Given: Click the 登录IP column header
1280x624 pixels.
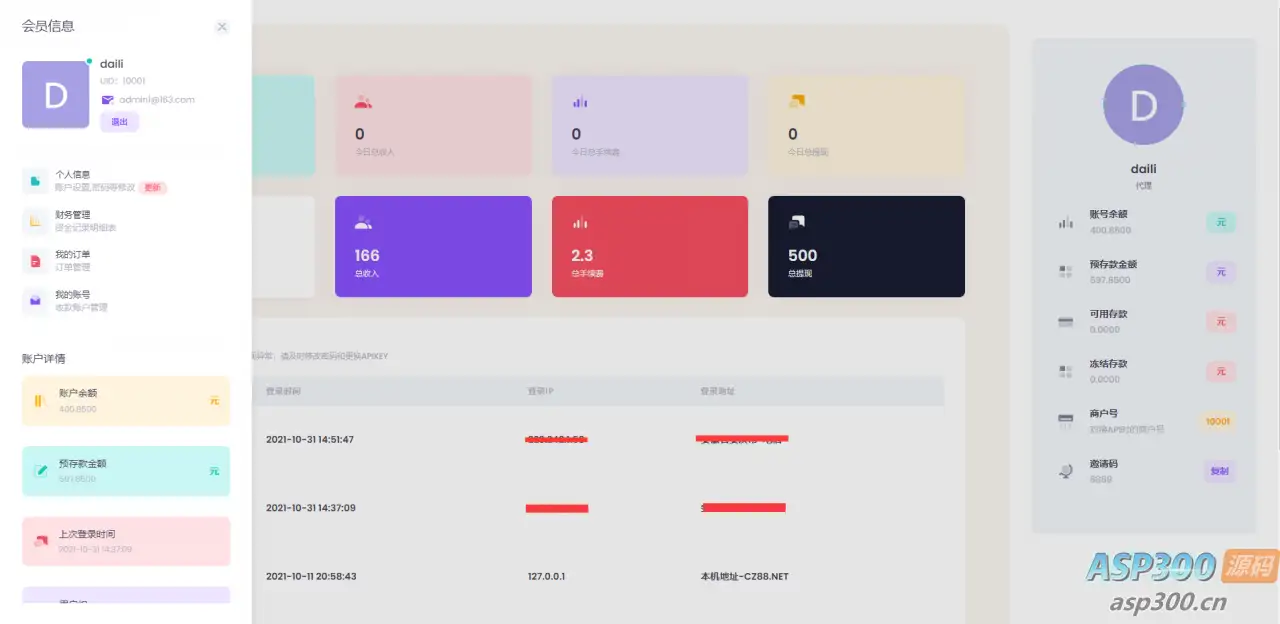Looking at the screenshot, I should point(543,391).
